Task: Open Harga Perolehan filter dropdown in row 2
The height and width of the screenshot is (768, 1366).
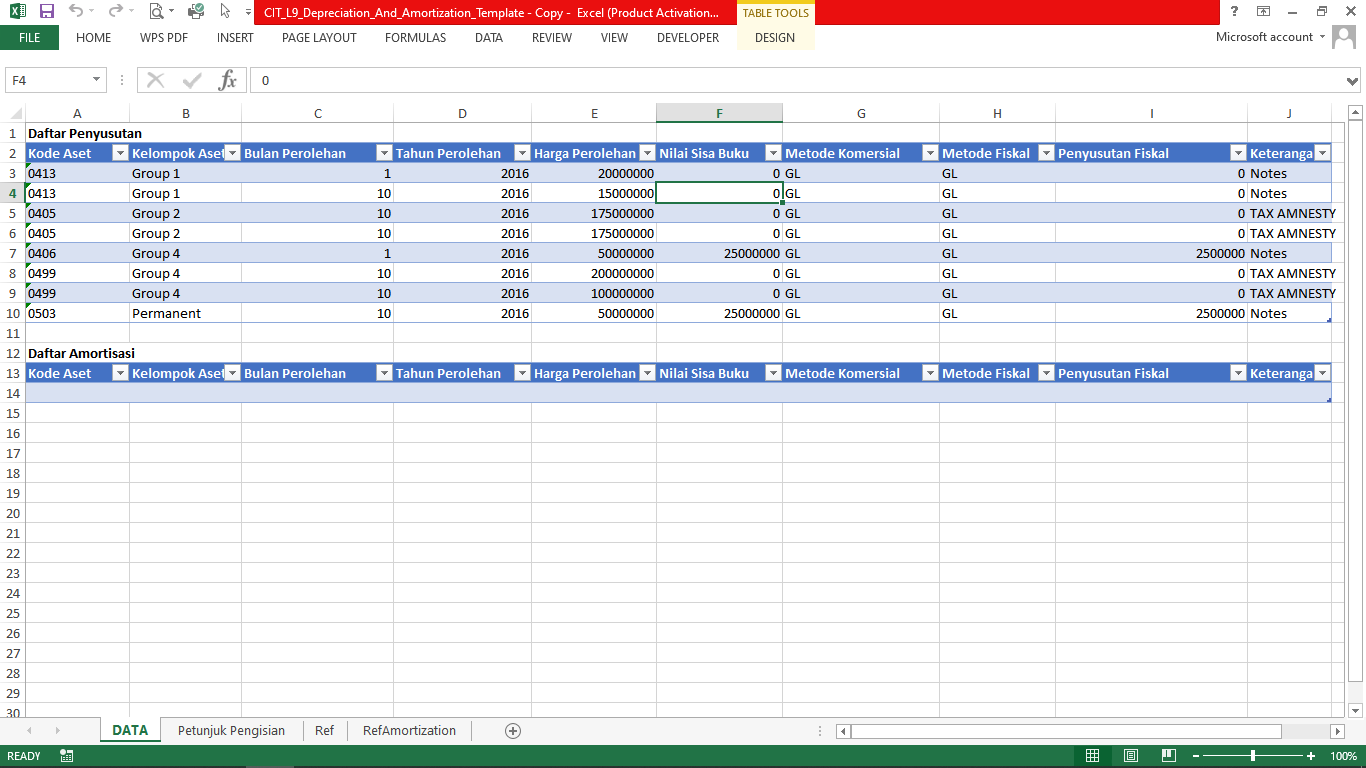Action: (x=646, y=153)
